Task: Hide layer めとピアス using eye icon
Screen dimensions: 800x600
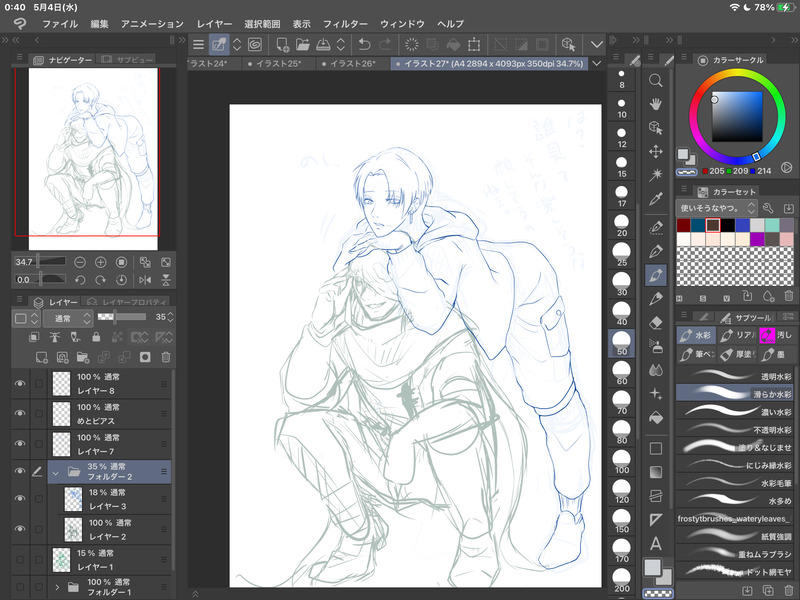Action: click(x=20, y=411)
